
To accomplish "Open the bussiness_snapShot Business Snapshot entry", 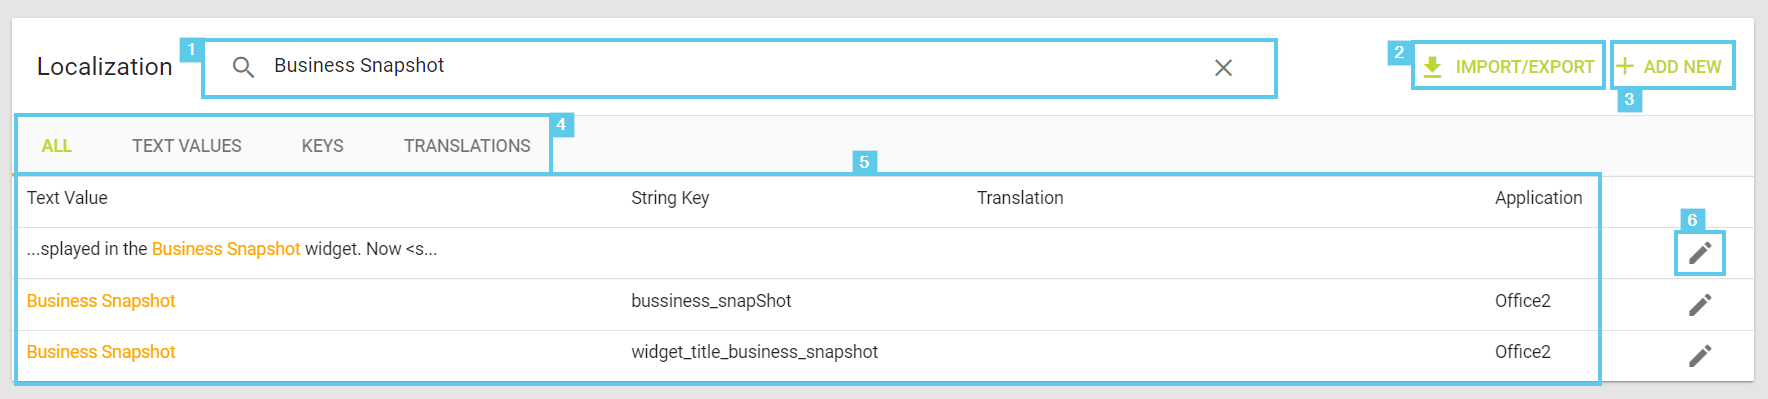I will click(101, 301).
